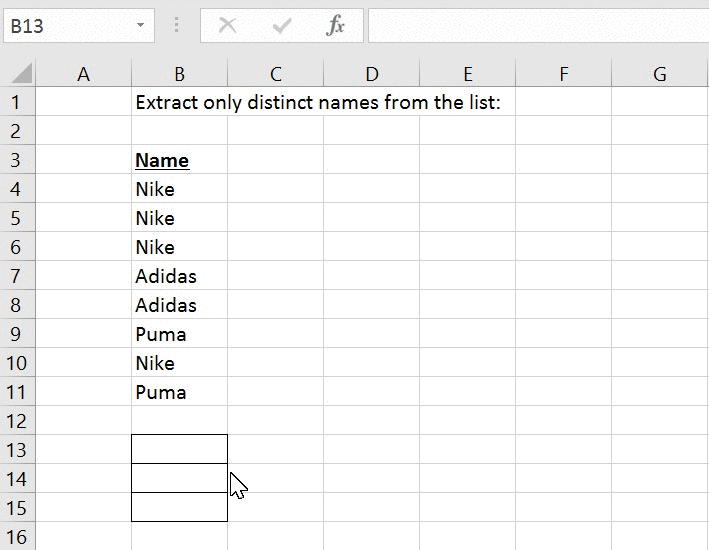The width and height of the screenshot is (709, 550).
Task: Select column G header
Action: click(659, 73)
